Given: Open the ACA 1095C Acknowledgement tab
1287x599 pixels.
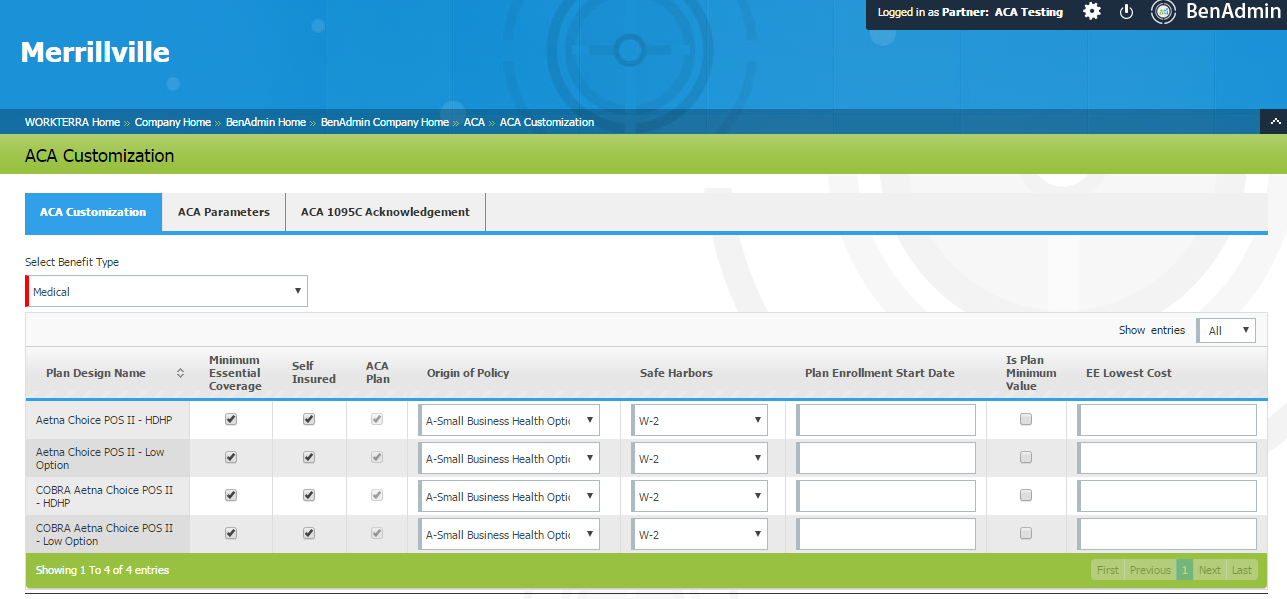Looking at the screenshot, I should [385, 212].
